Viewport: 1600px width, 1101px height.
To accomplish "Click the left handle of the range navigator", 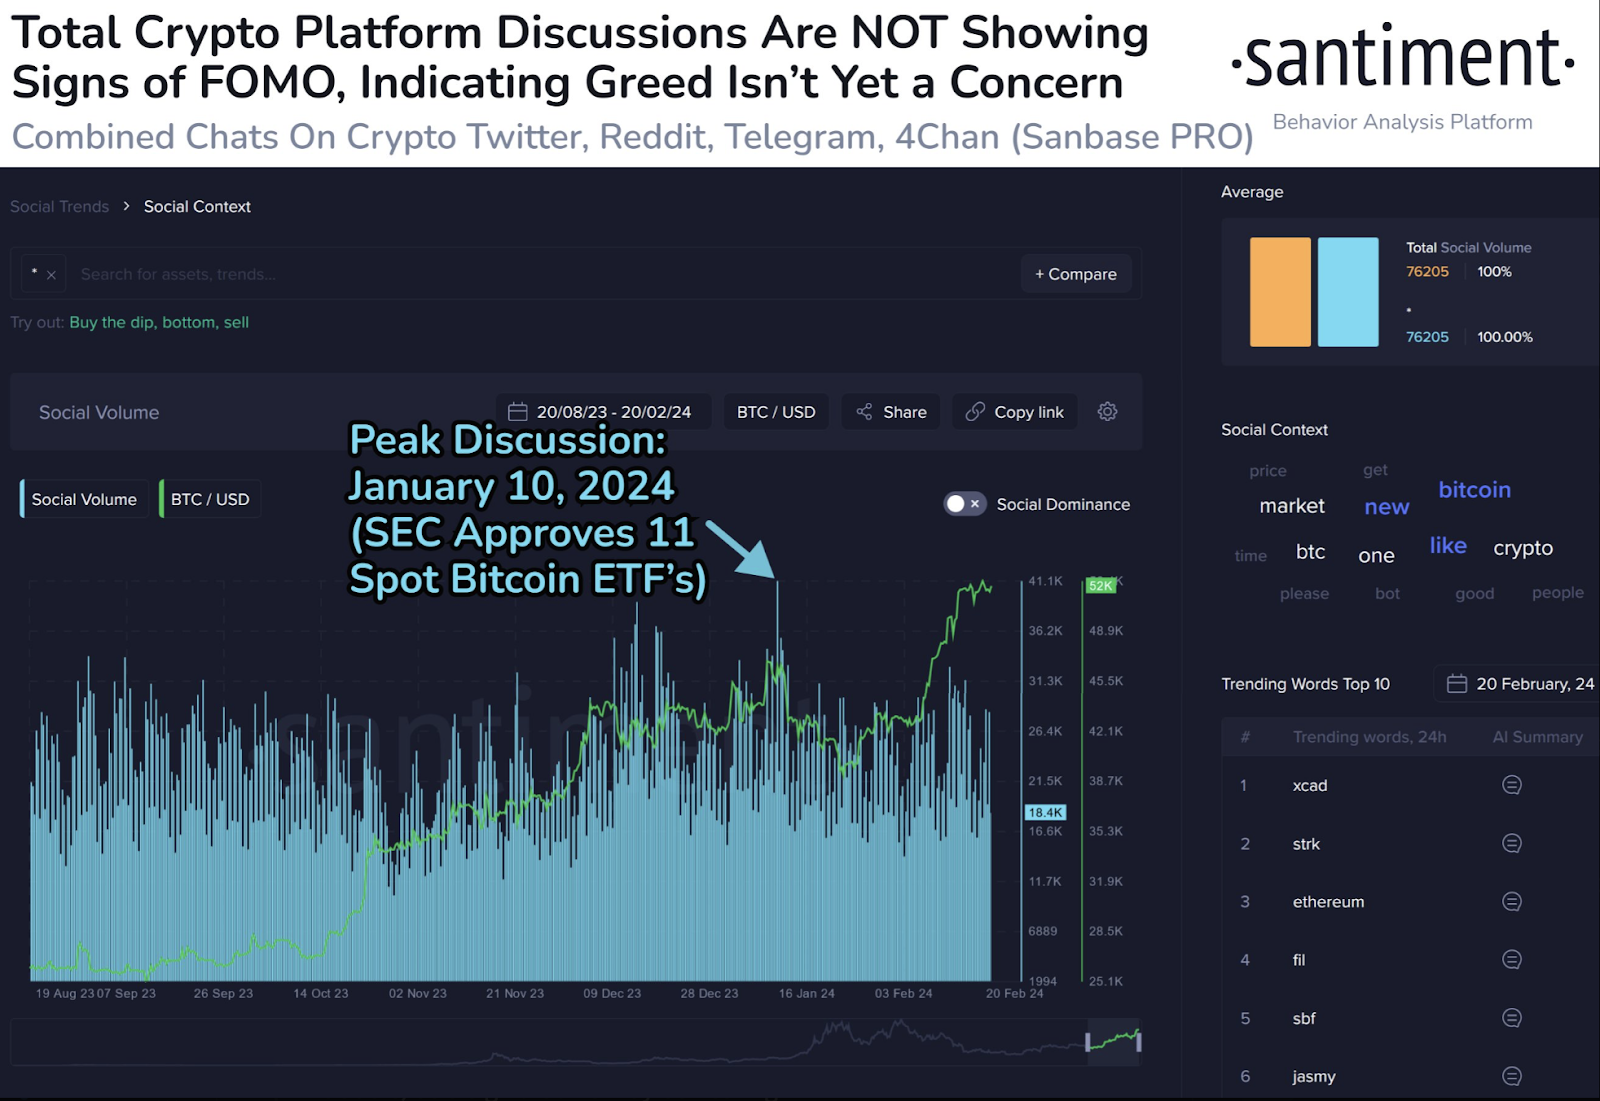I will [x=1088, y=1042].
